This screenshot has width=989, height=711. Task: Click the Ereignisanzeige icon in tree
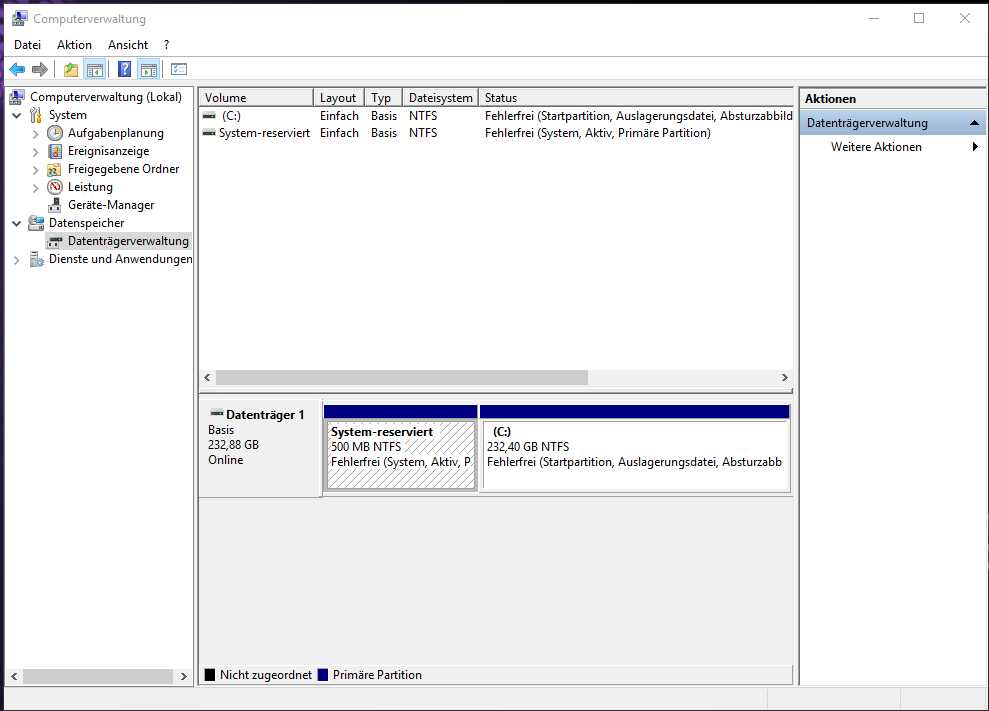[x=56, y=151]
